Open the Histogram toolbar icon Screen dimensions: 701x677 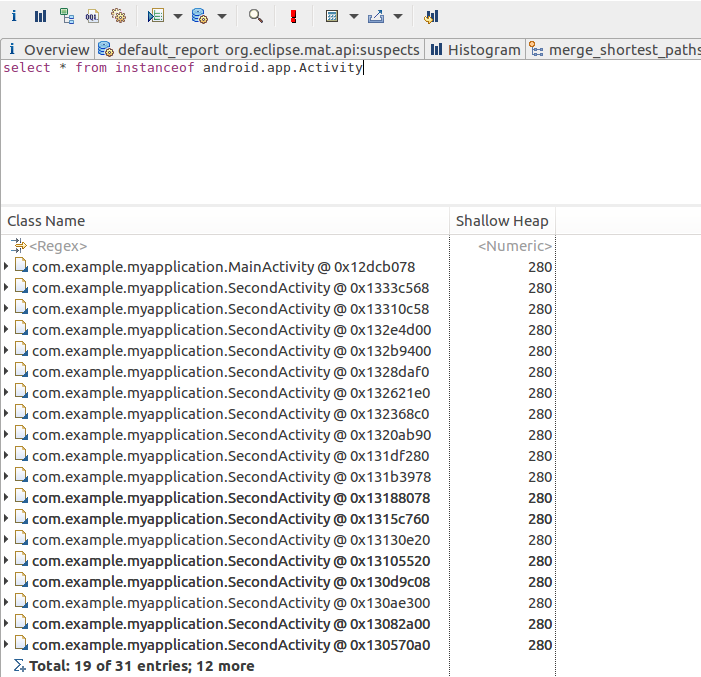(x=40, y=17)
